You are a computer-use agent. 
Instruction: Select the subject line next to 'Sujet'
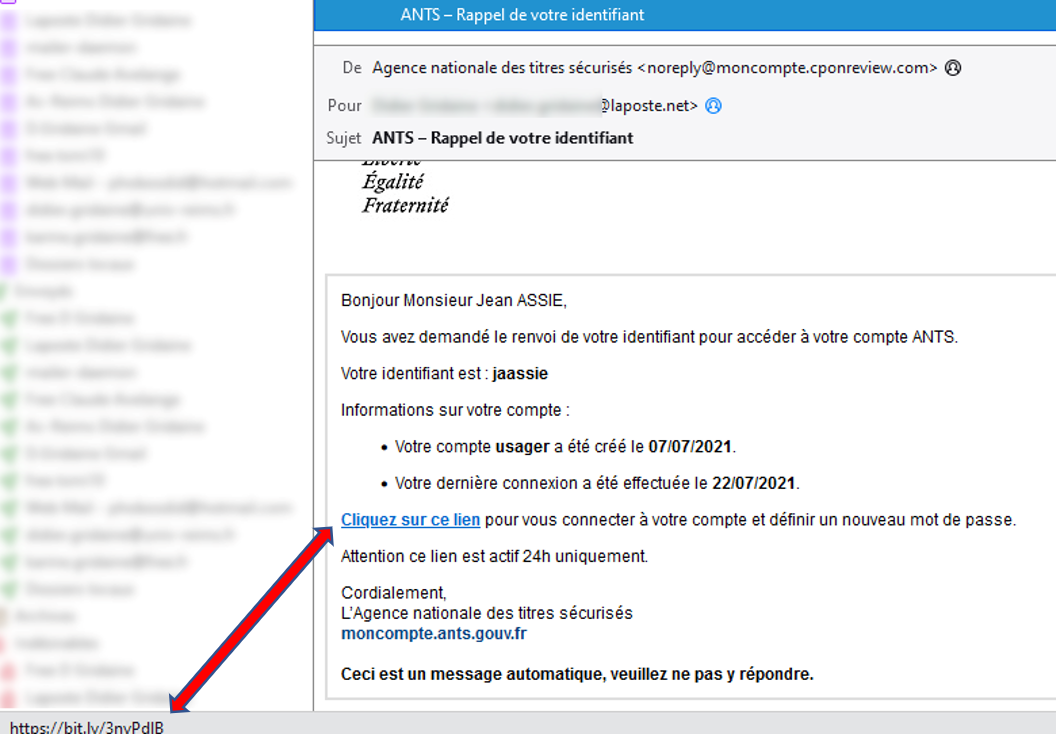(502, 138)
